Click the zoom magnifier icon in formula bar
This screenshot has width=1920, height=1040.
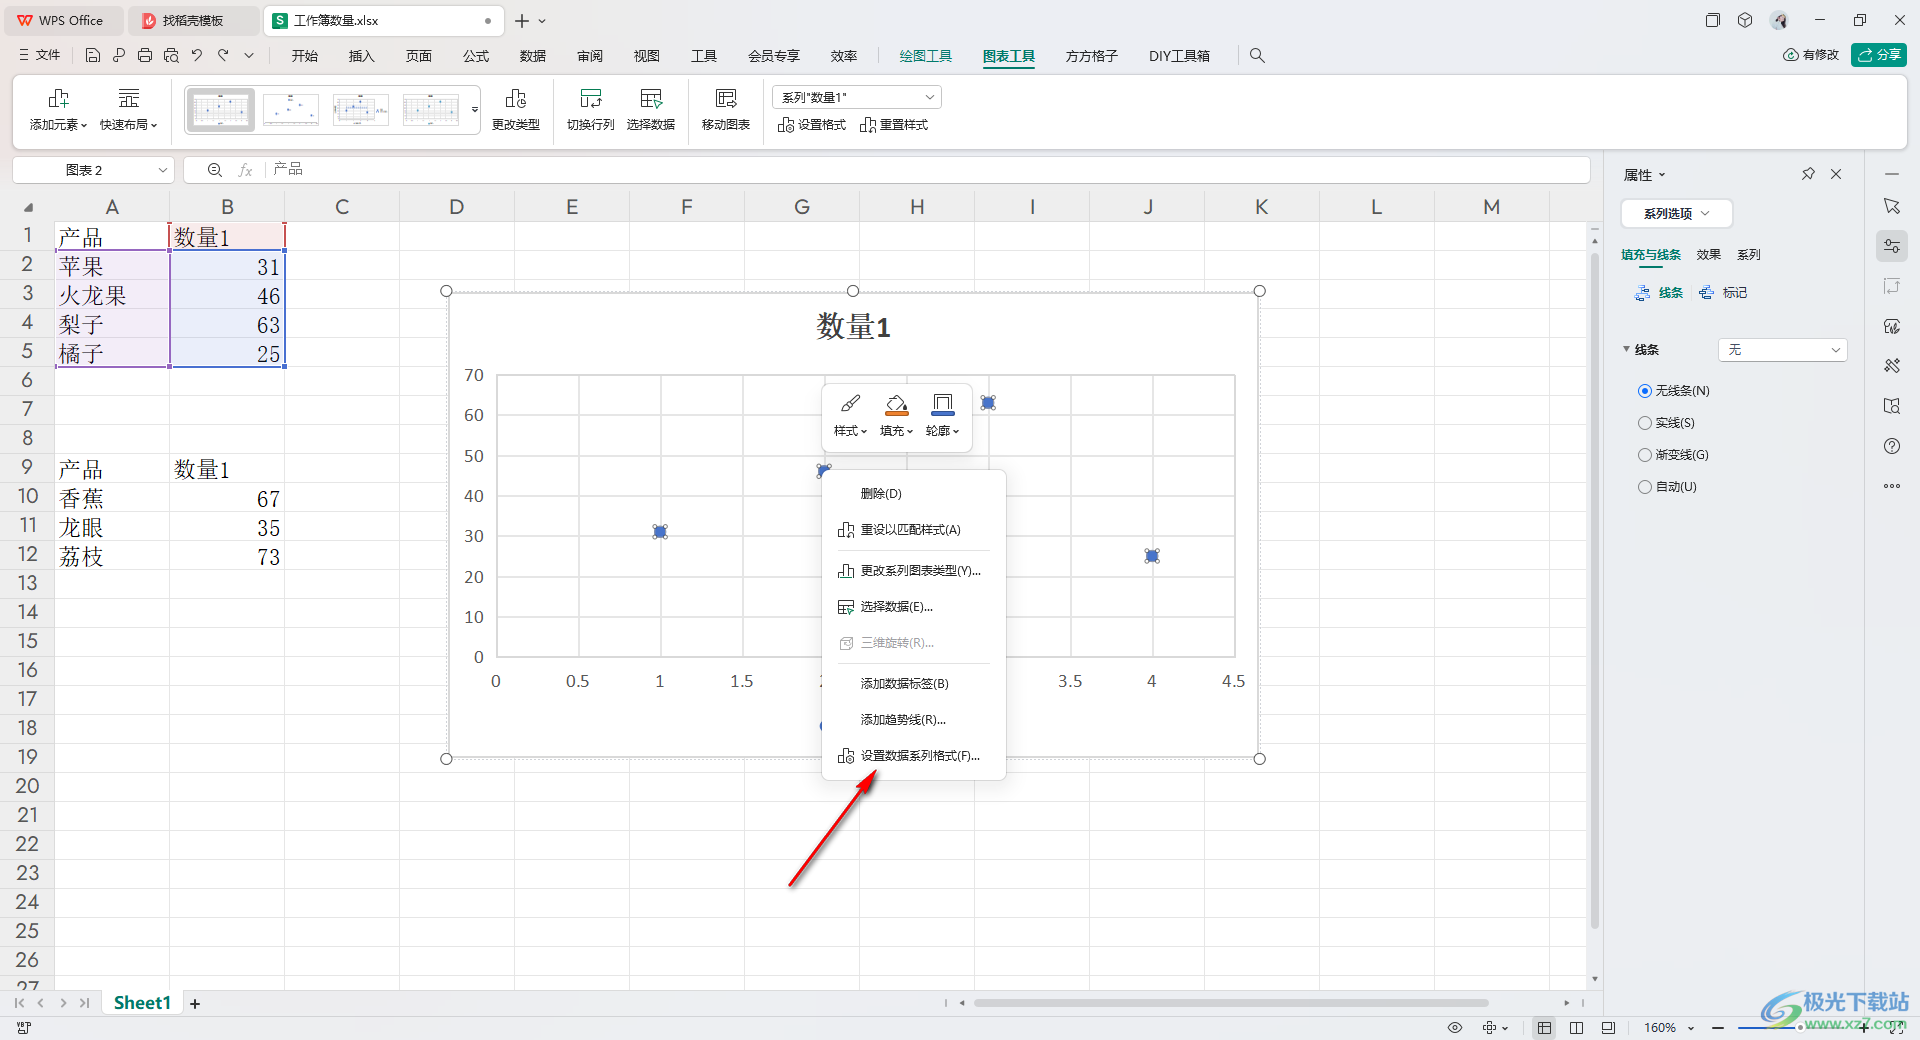point(214,170)
